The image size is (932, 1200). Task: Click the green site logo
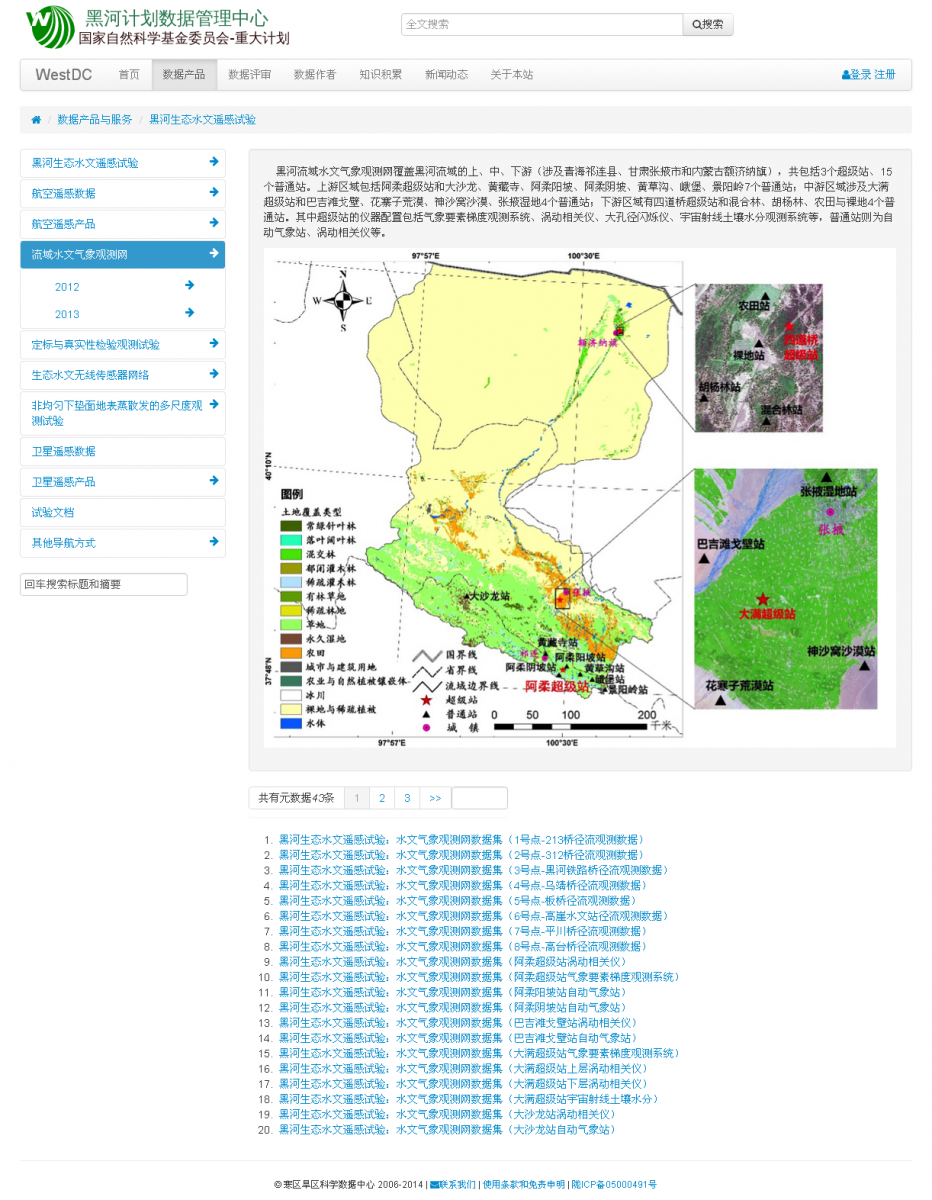click(x=50, y=27)
